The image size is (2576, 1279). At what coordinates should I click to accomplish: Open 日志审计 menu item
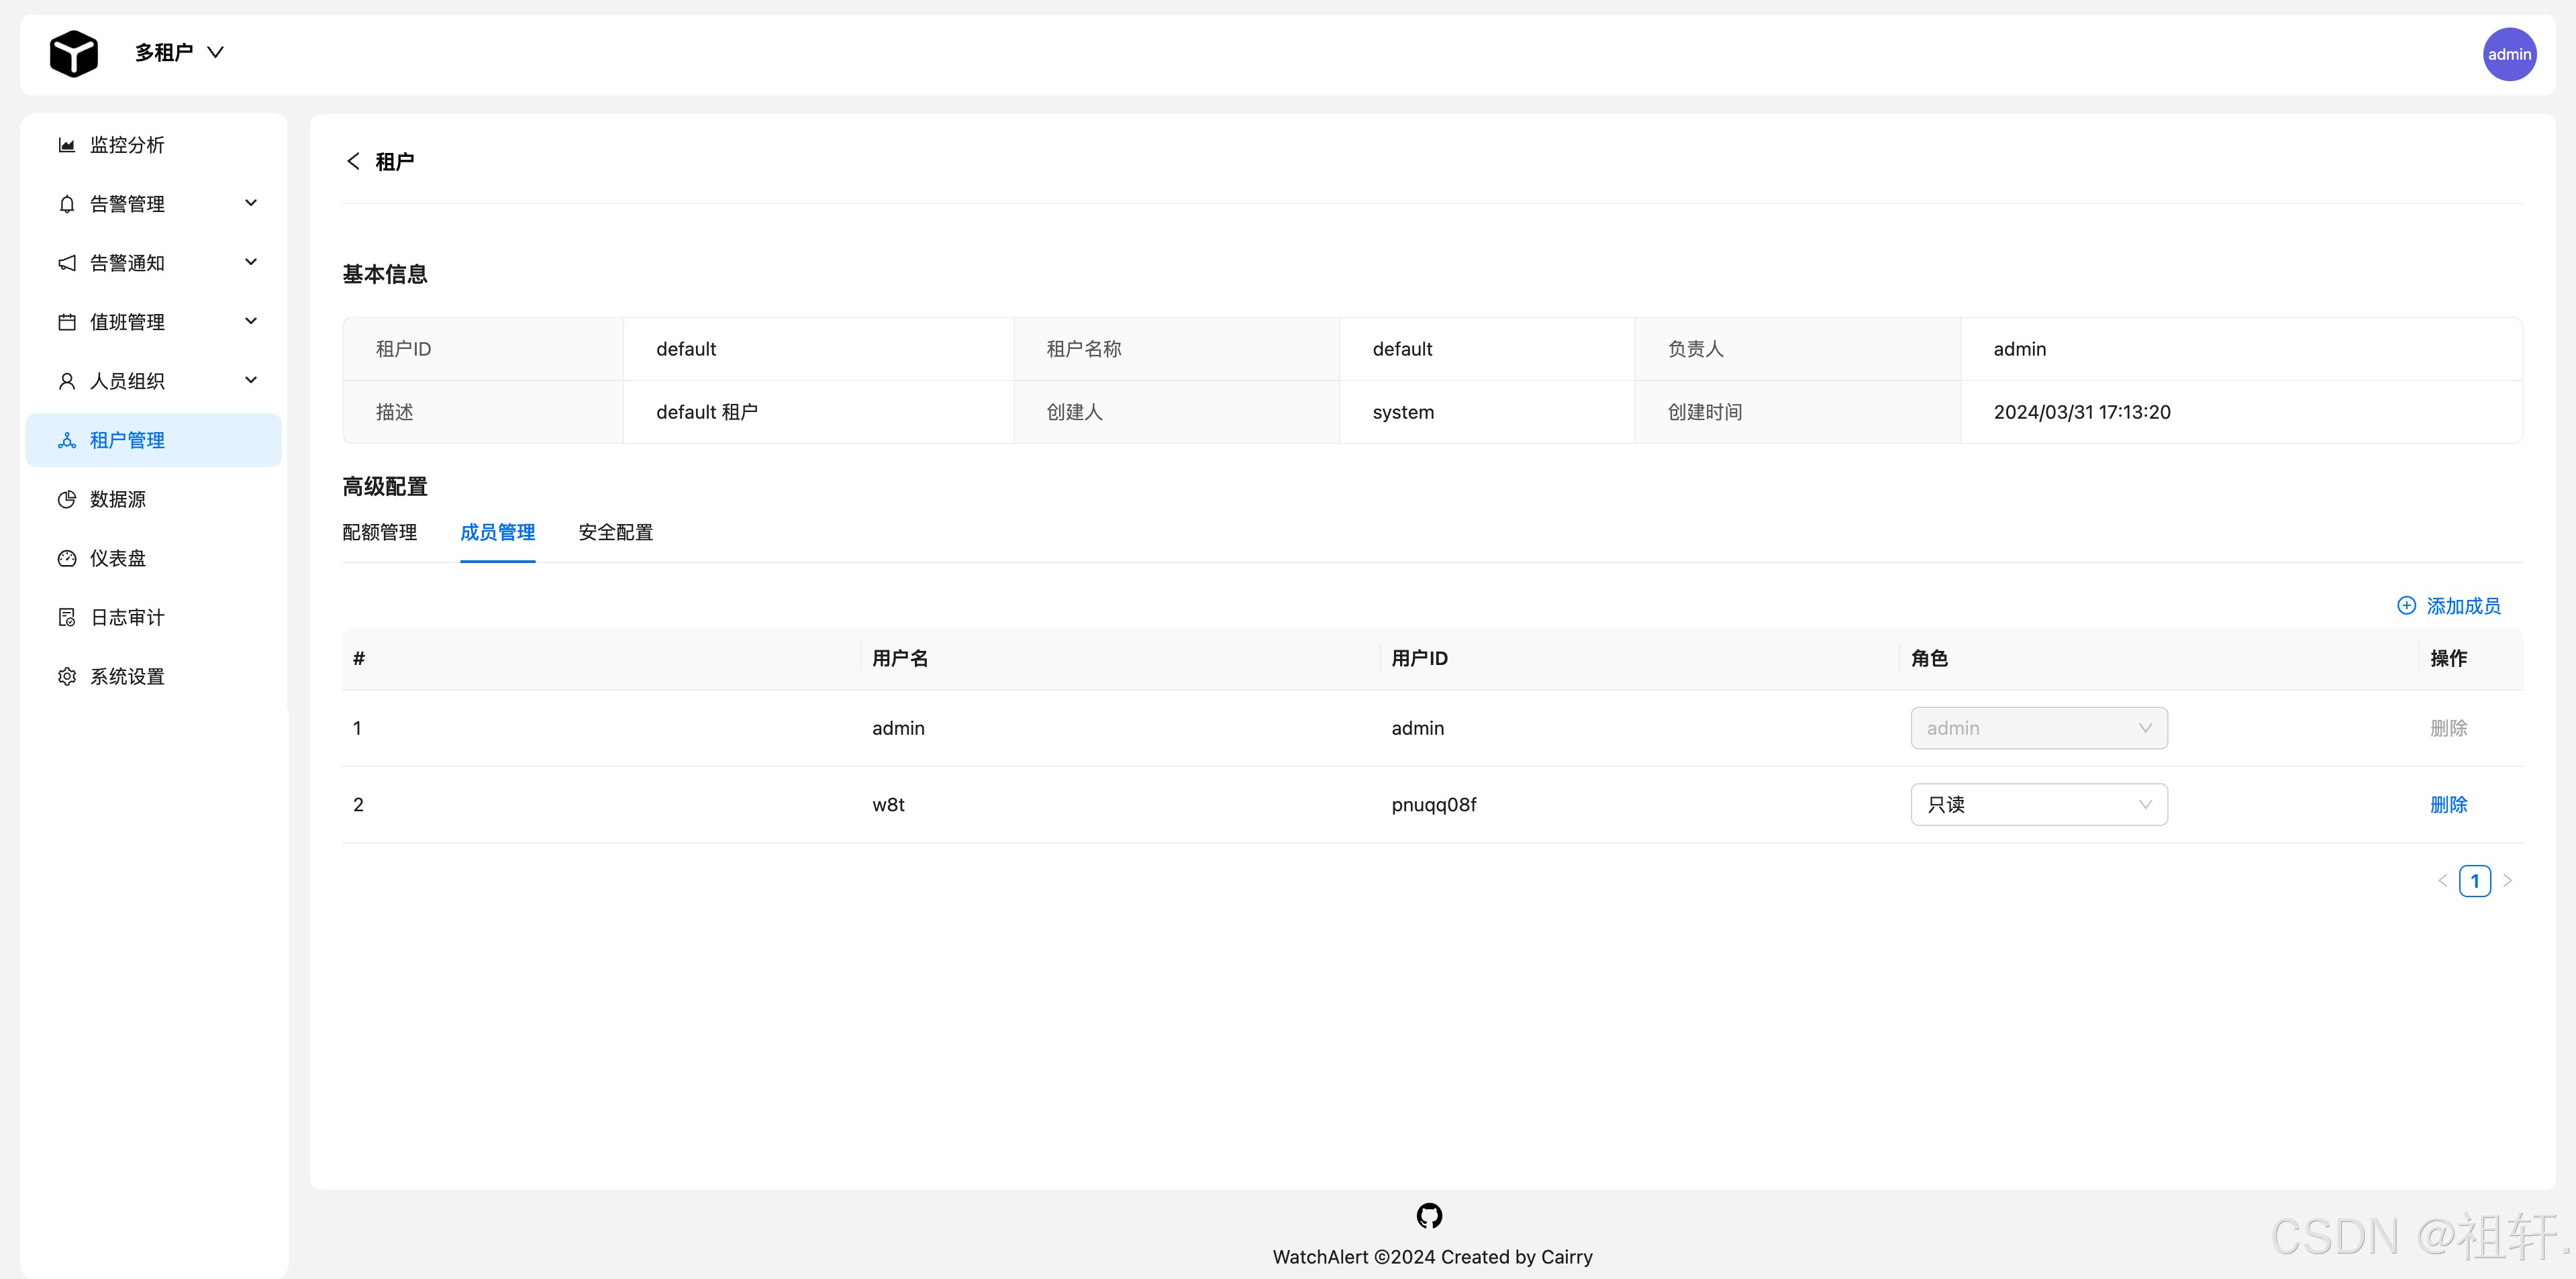pos(153,617)
